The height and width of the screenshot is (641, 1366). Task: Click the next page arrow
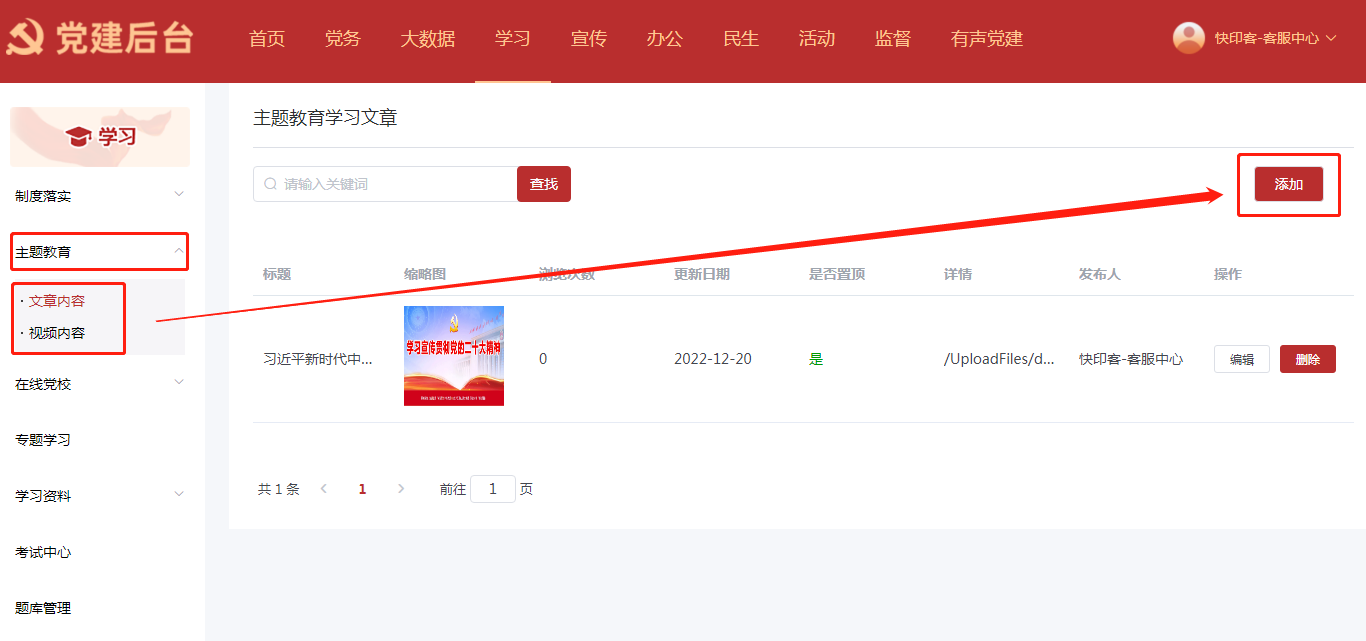point(401,489)
